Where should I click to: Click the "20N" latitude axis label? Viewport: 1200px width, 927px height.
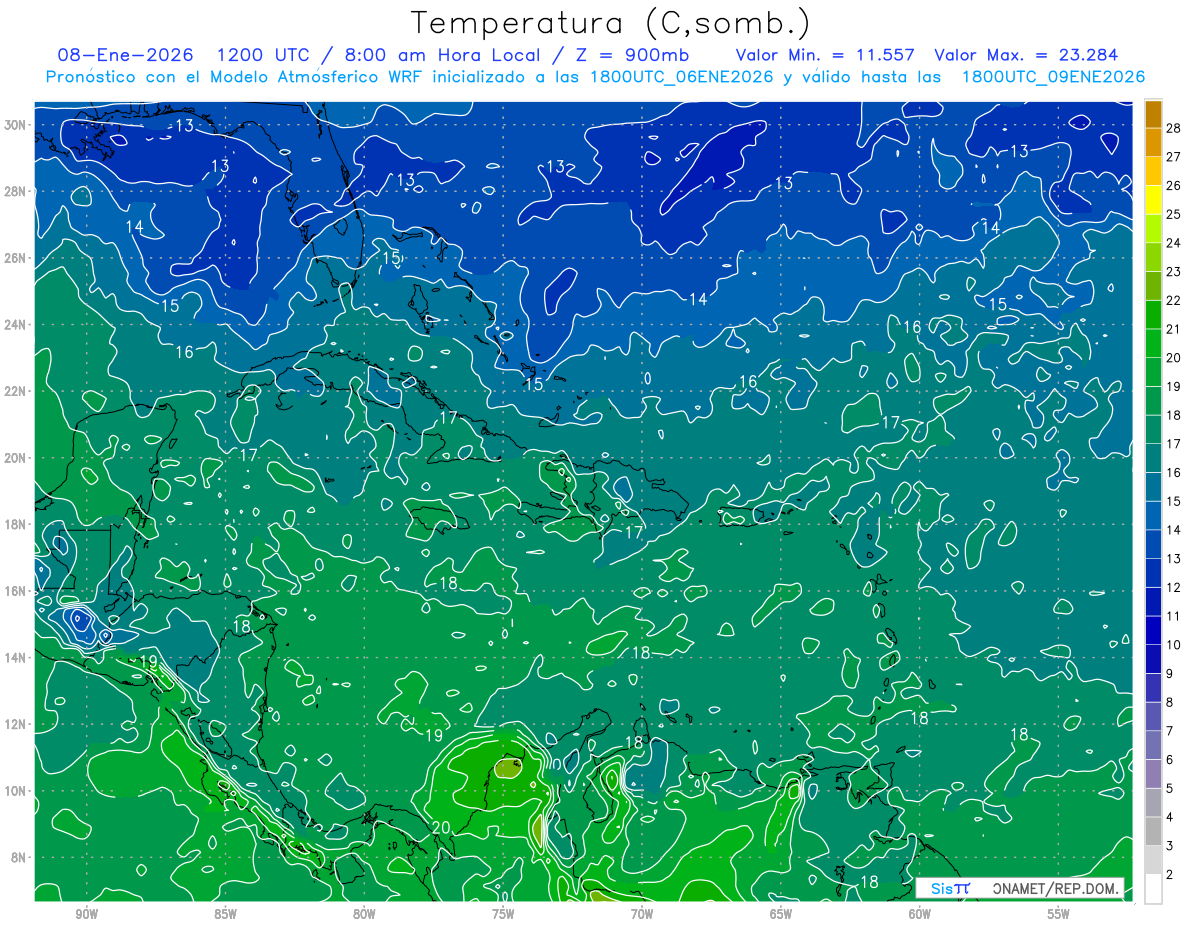(15, 457)
